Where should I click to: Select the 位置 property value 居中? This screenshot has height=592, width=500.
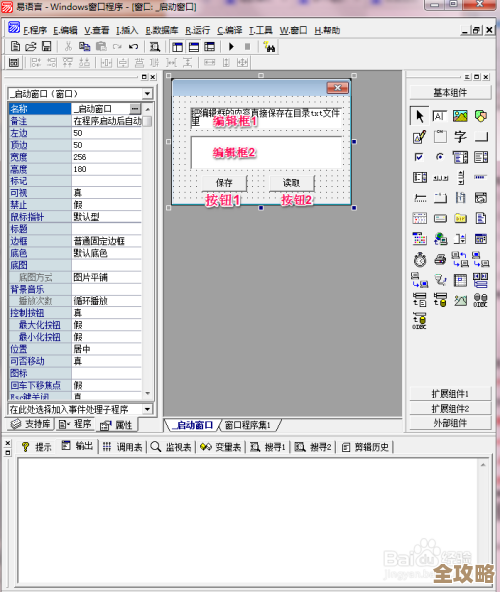click(x=106, y=349)
